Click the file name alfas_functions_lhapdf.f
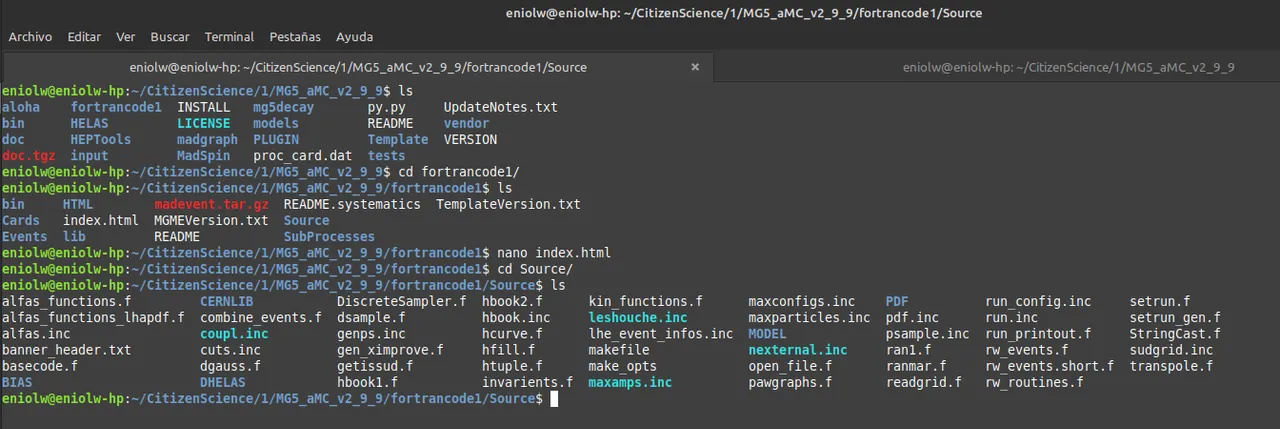This screenshot has height=429, width=1280. (93, 318)
